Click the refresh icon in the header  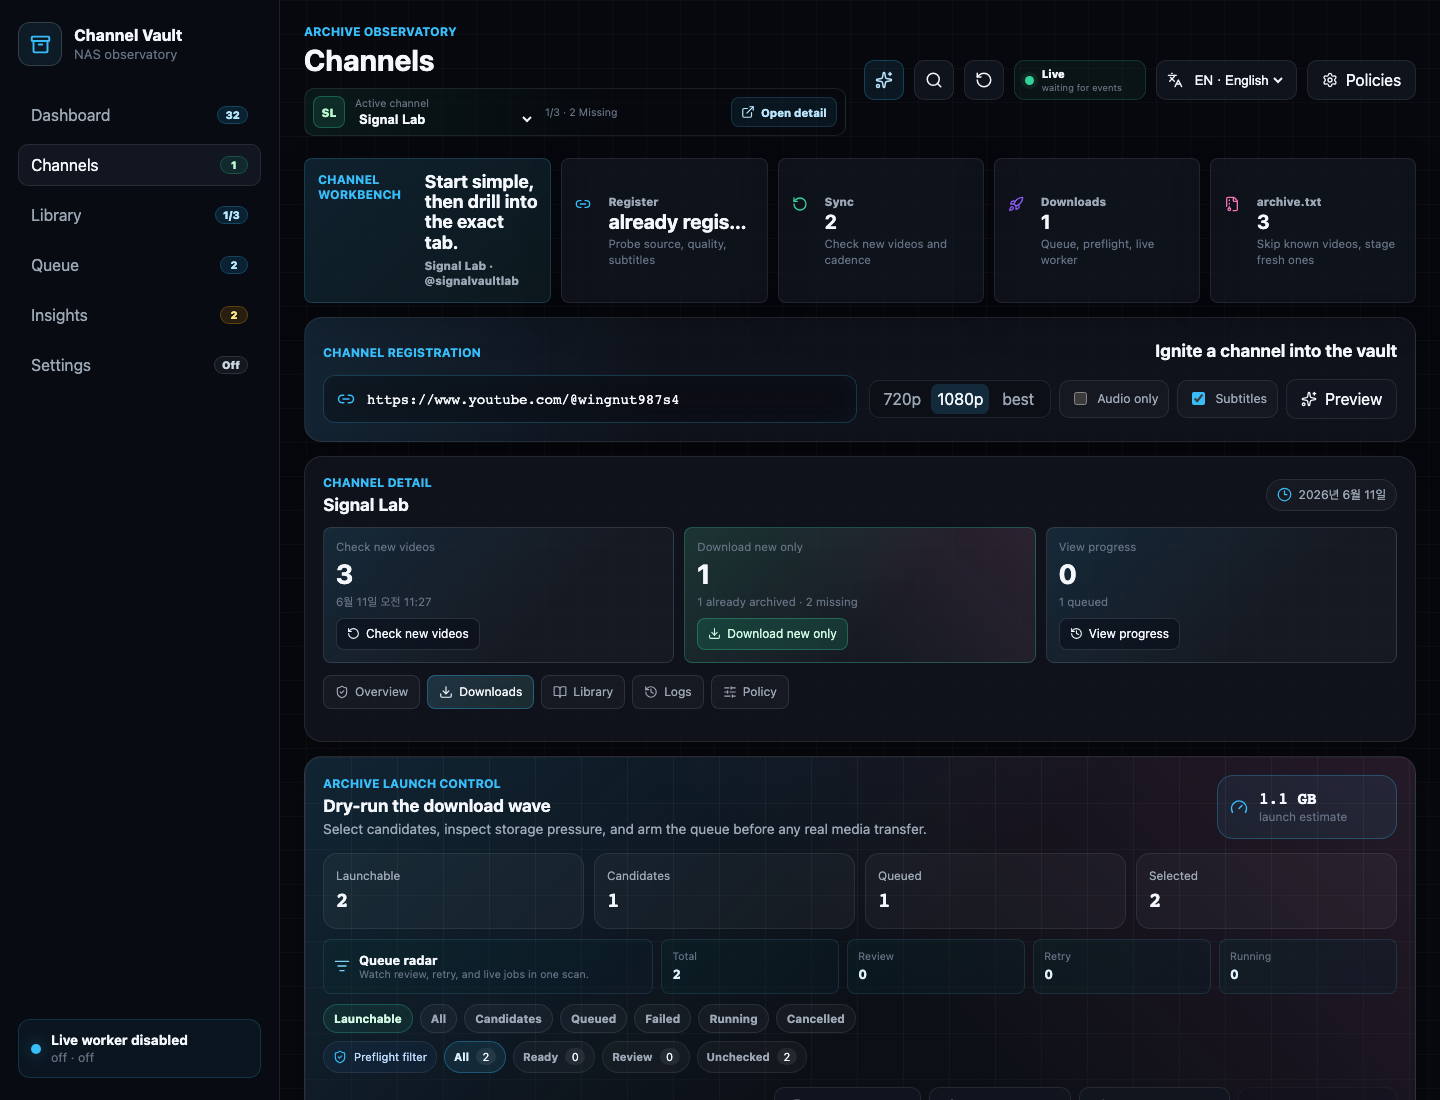[x=984, y=80]
